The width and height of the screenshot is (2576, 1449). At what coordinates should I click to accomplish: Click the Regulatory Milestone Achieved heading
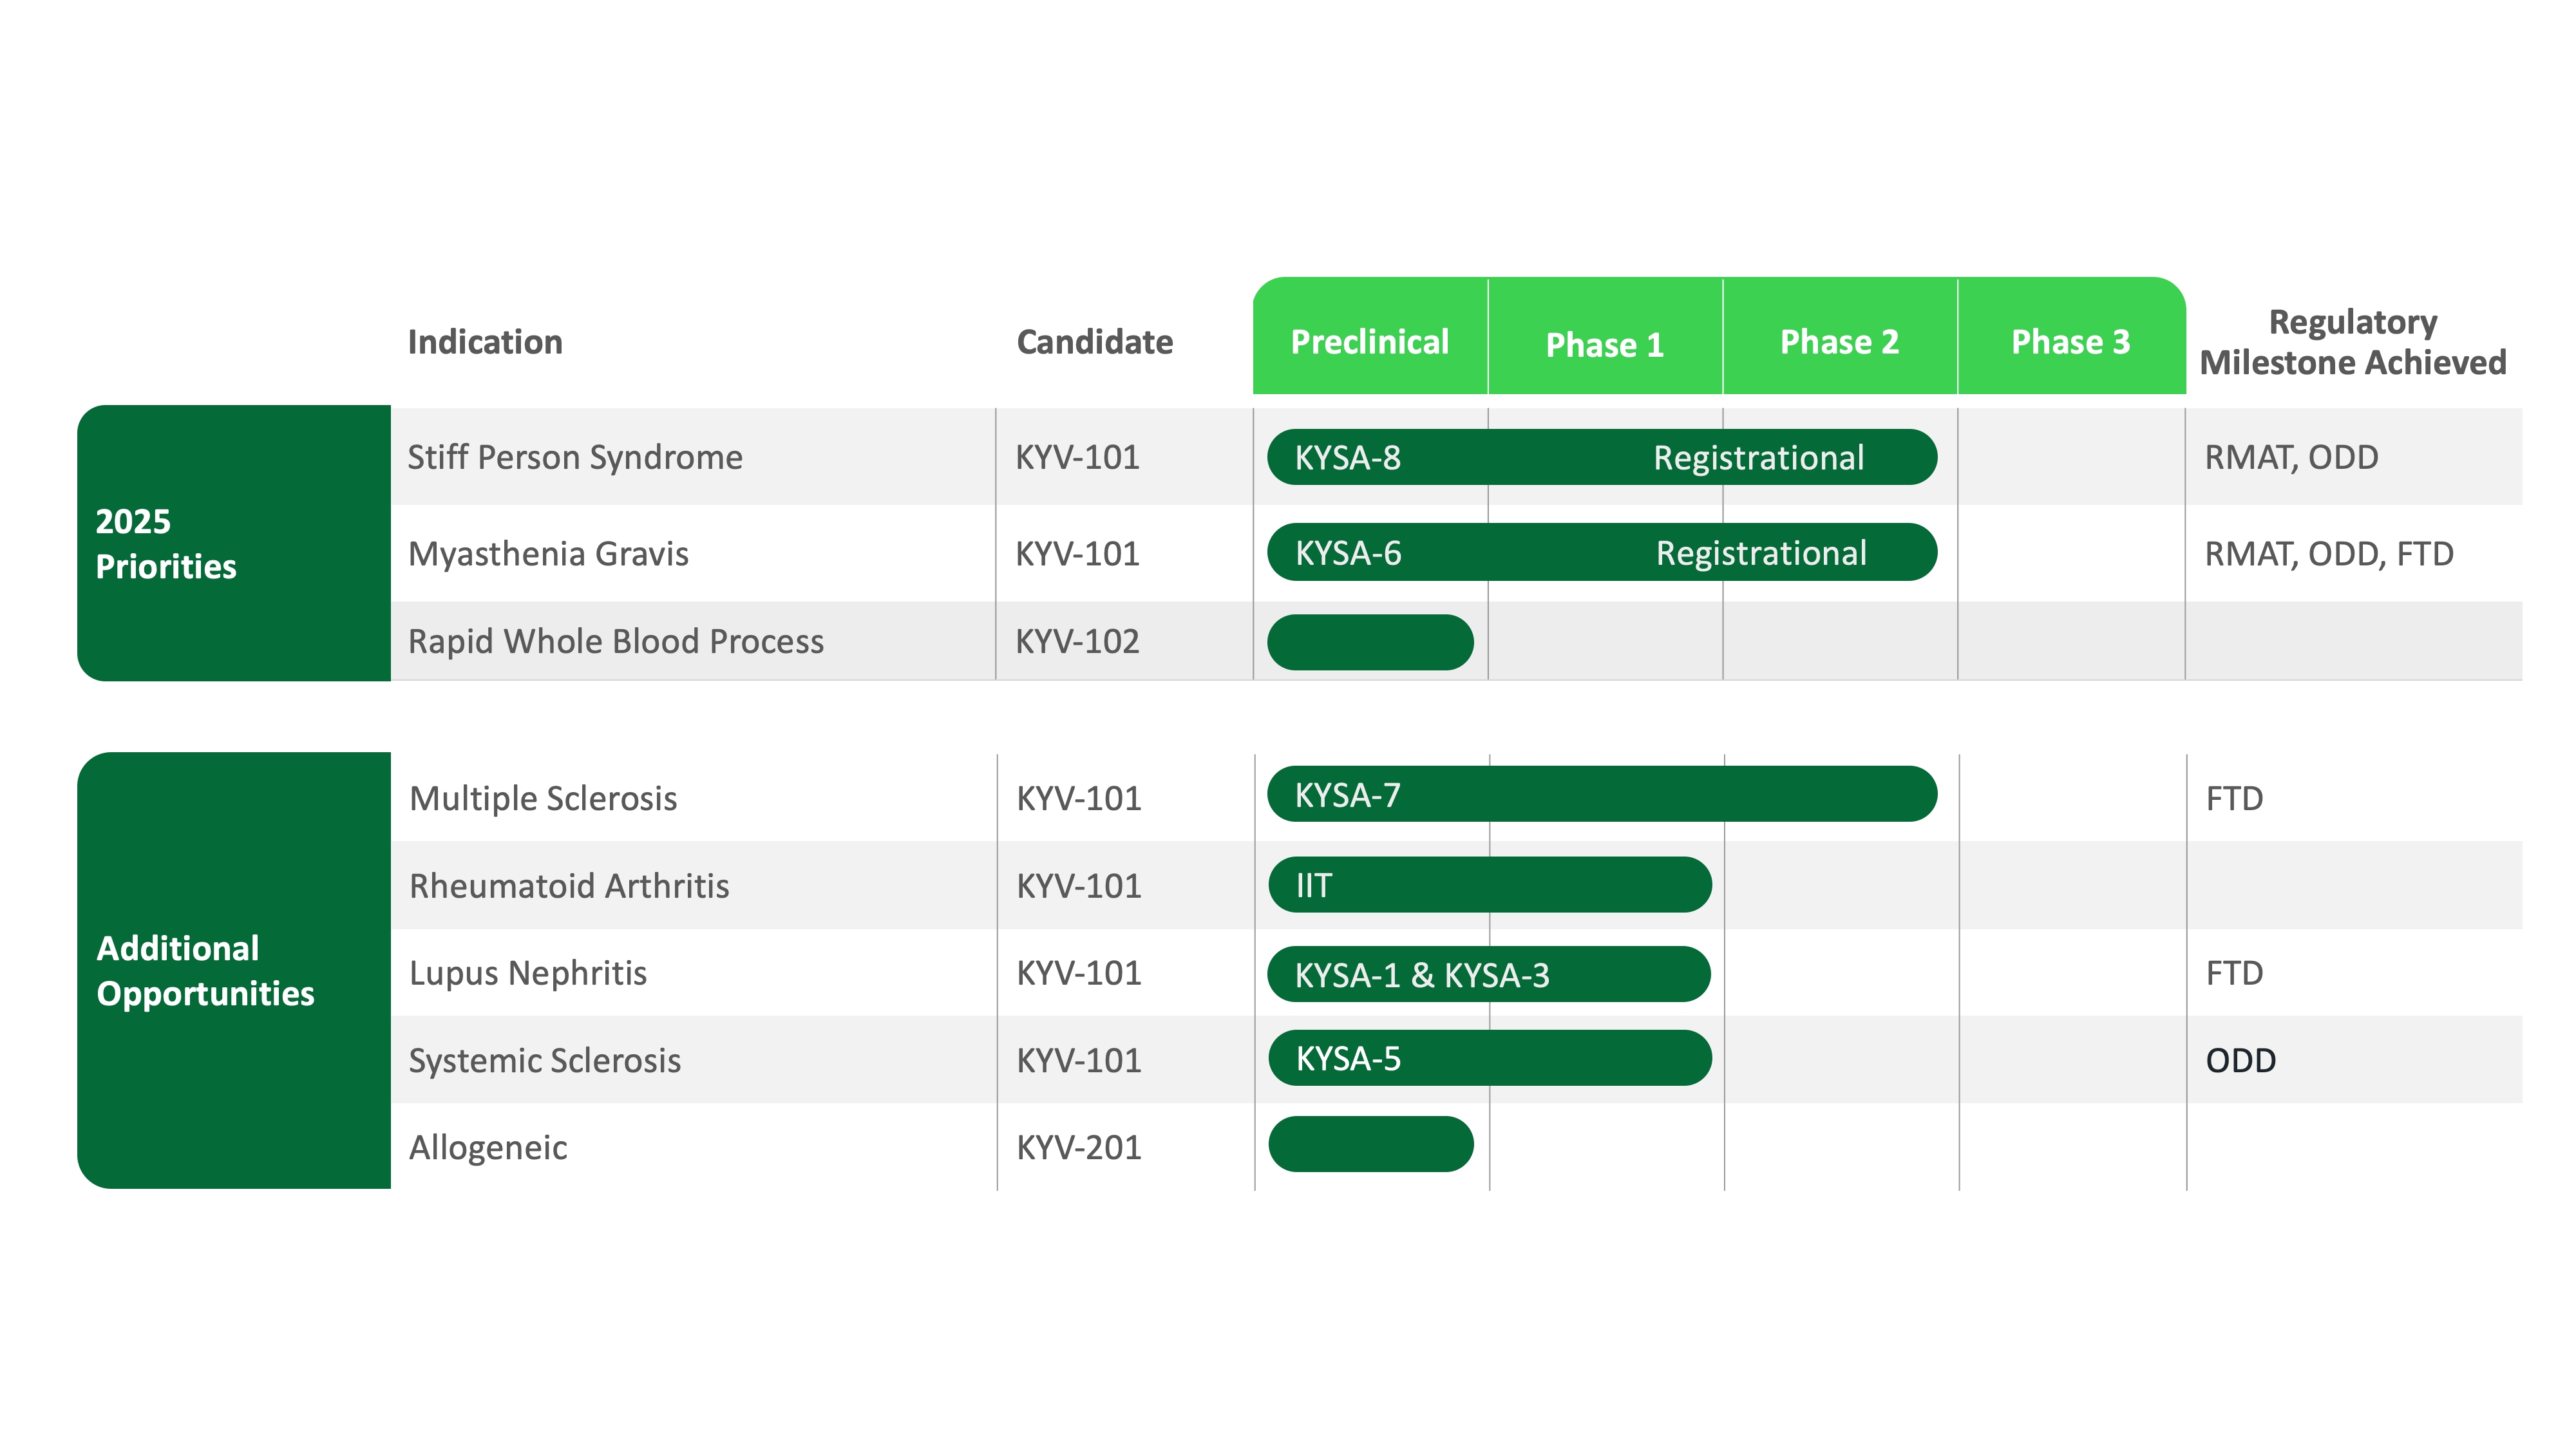click(2352, 342)
